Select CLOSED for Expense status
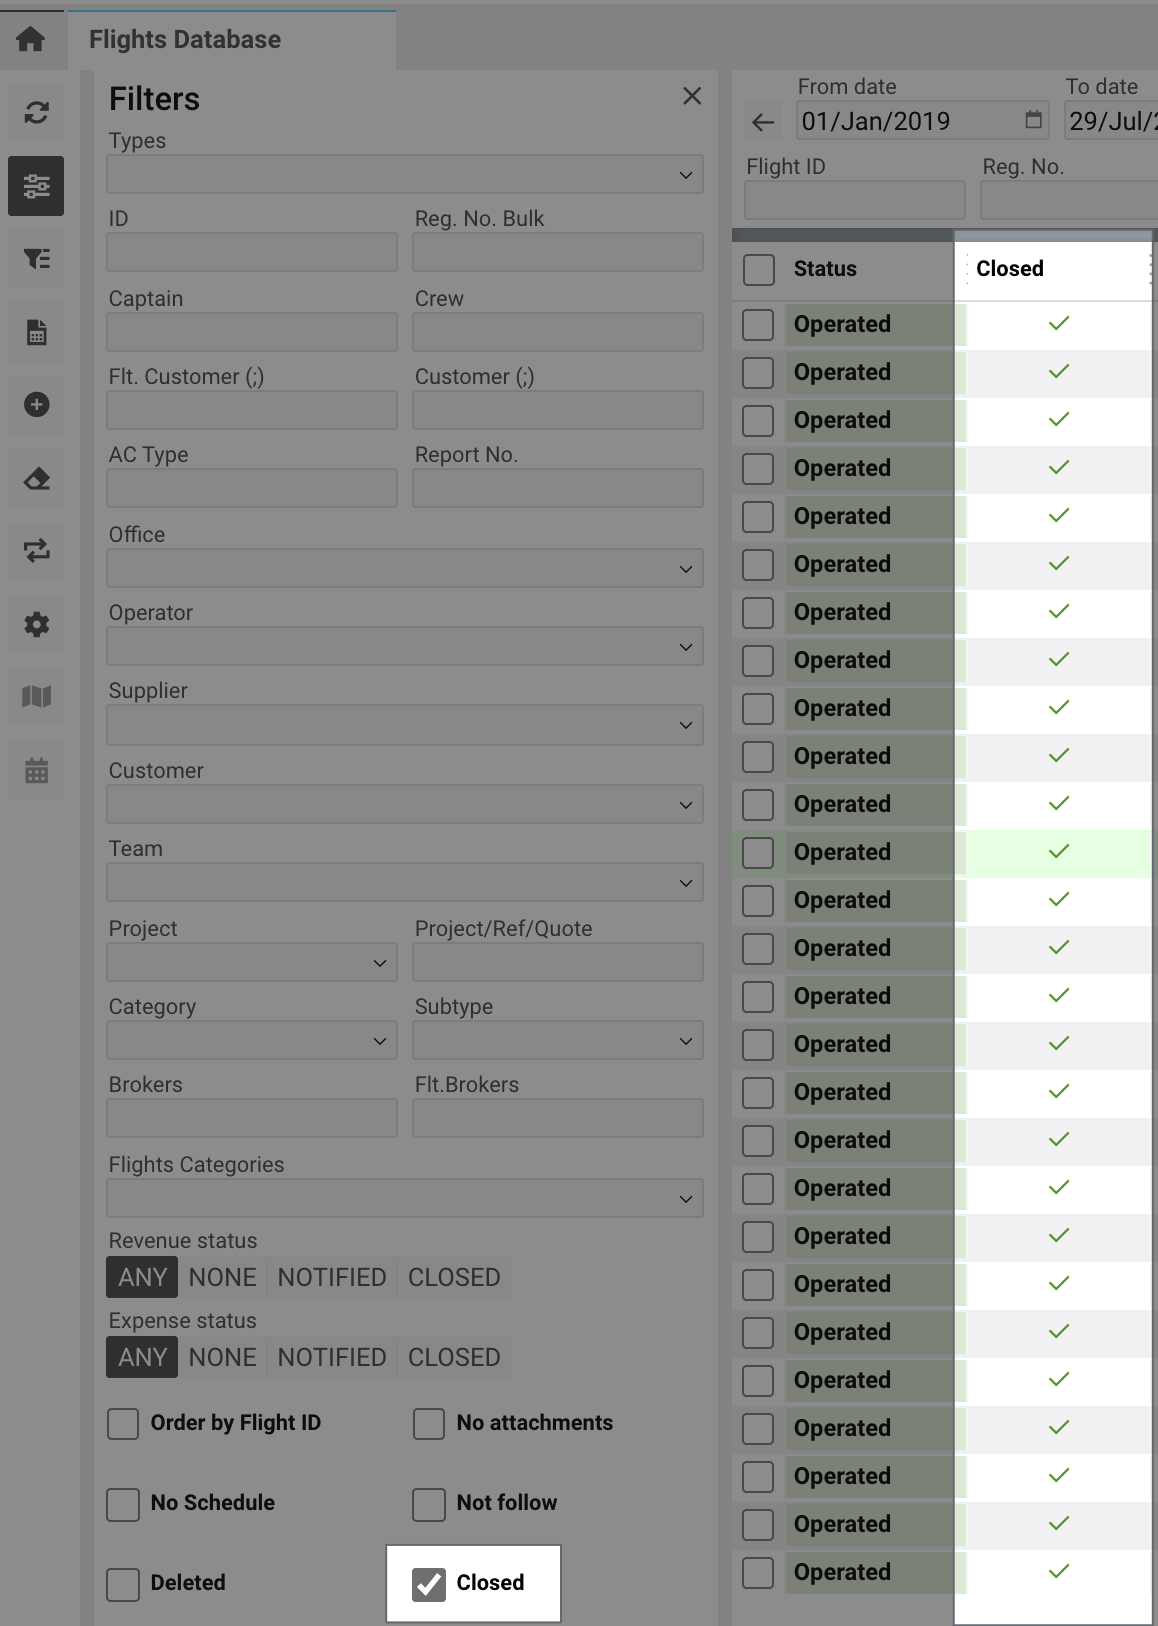This screenshot has width=1158, height=1626. (453, 1357)
